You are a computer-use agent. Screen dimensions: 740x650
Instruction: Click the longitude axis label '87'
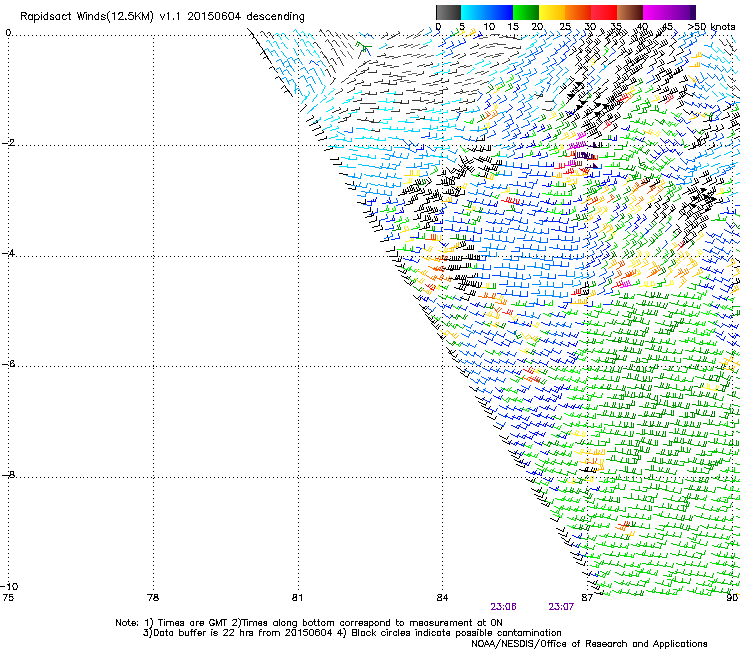pyautogui.click(x=587, y=598)
